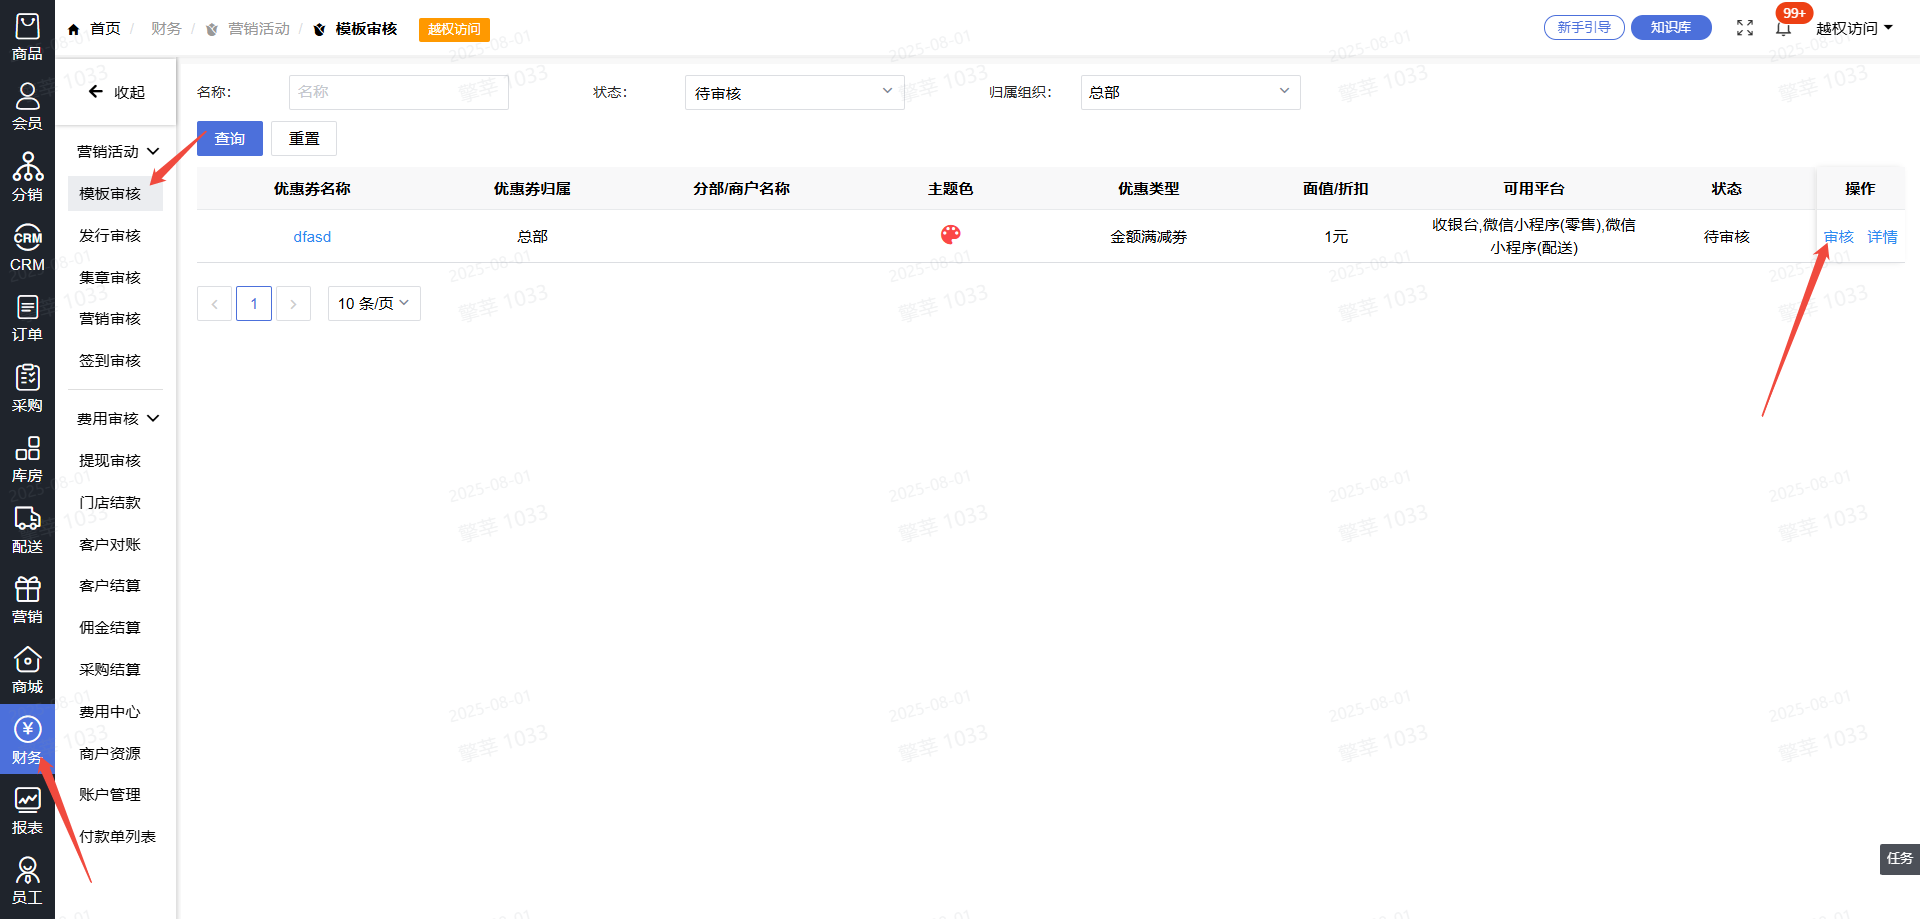Screen dimensions: 1920x919
Task: Click the 重置 reset button
Action: (304, 139)
